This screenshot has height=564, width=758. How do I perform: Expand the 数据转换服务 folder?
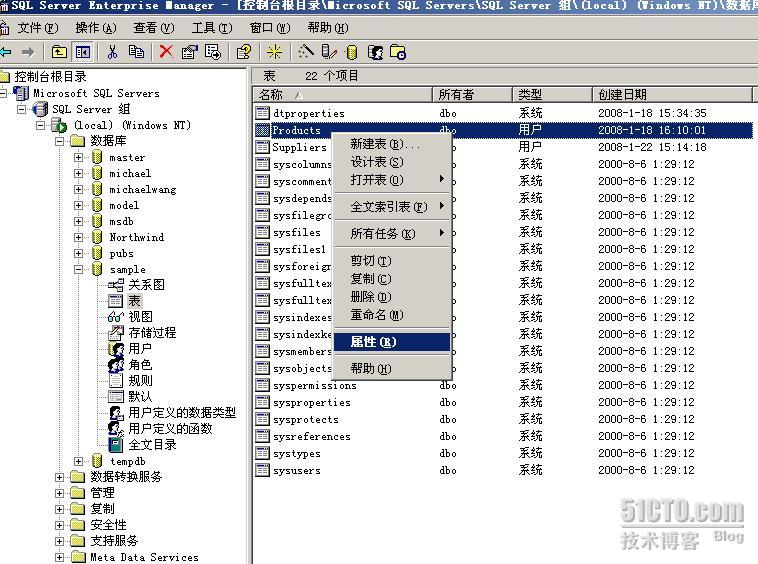pos(59,477)
